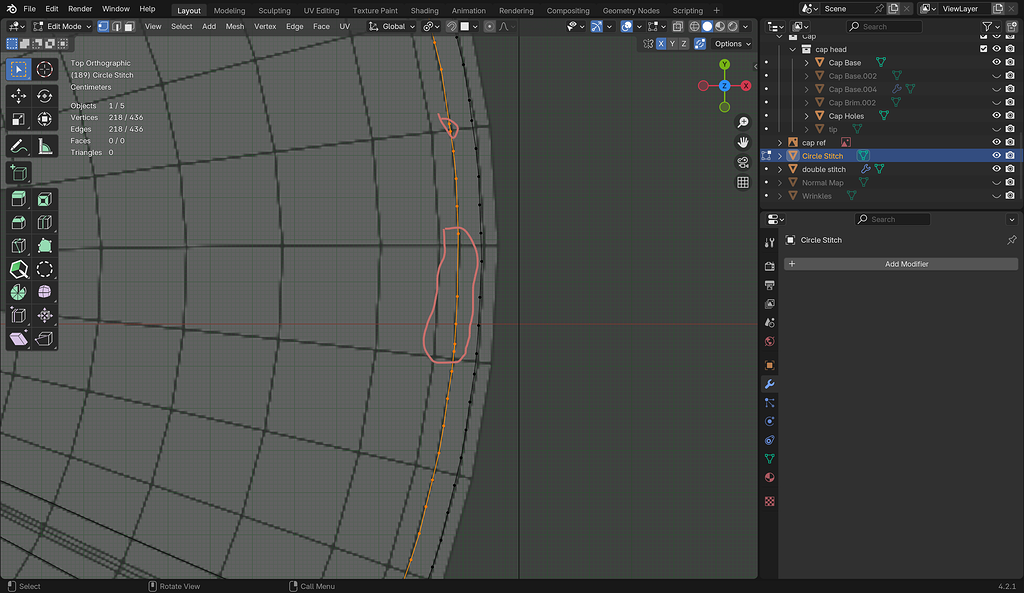Viewport: 1024px width, 593px height.
Task: Hide Cap Holes object in viewport
Action: pyautogui.click(x=996, y=116)
